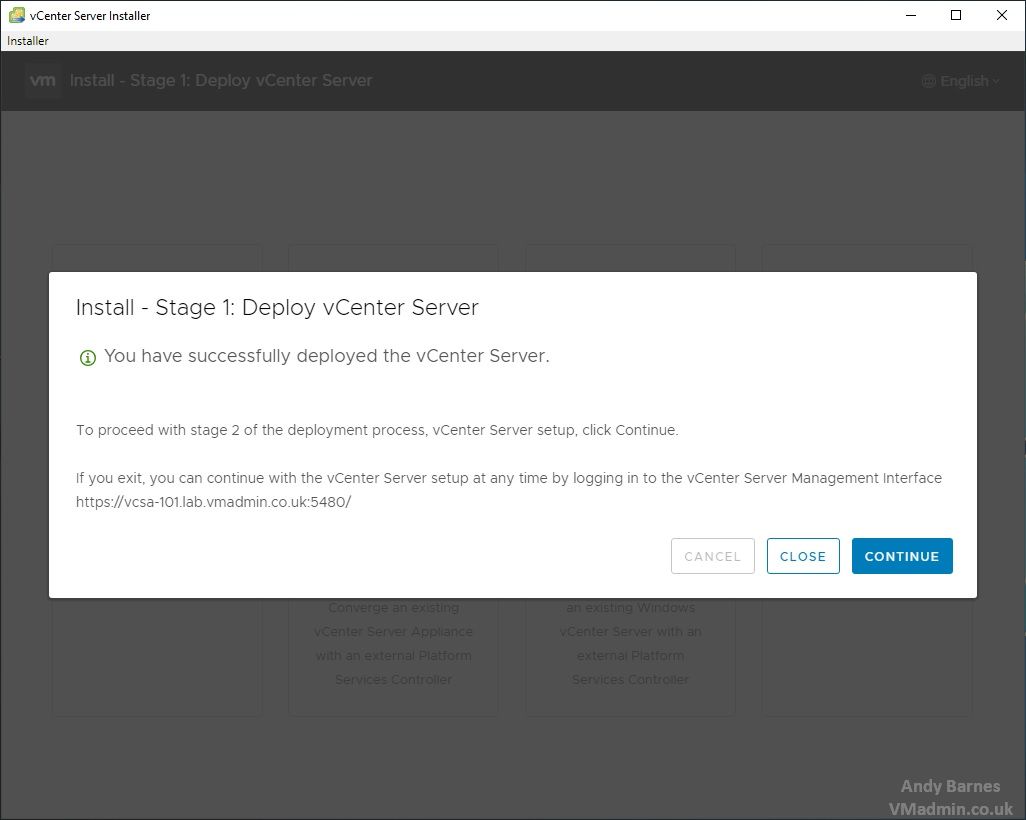Click the globe icon beside English

point(929,81)
